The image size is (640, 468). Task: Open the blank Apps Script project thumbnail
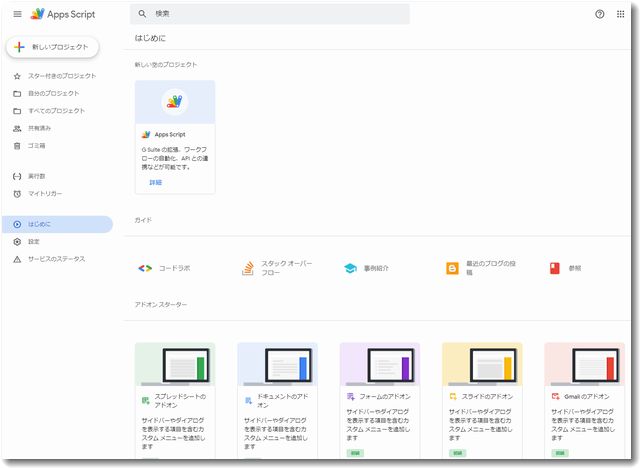[175, 102]
